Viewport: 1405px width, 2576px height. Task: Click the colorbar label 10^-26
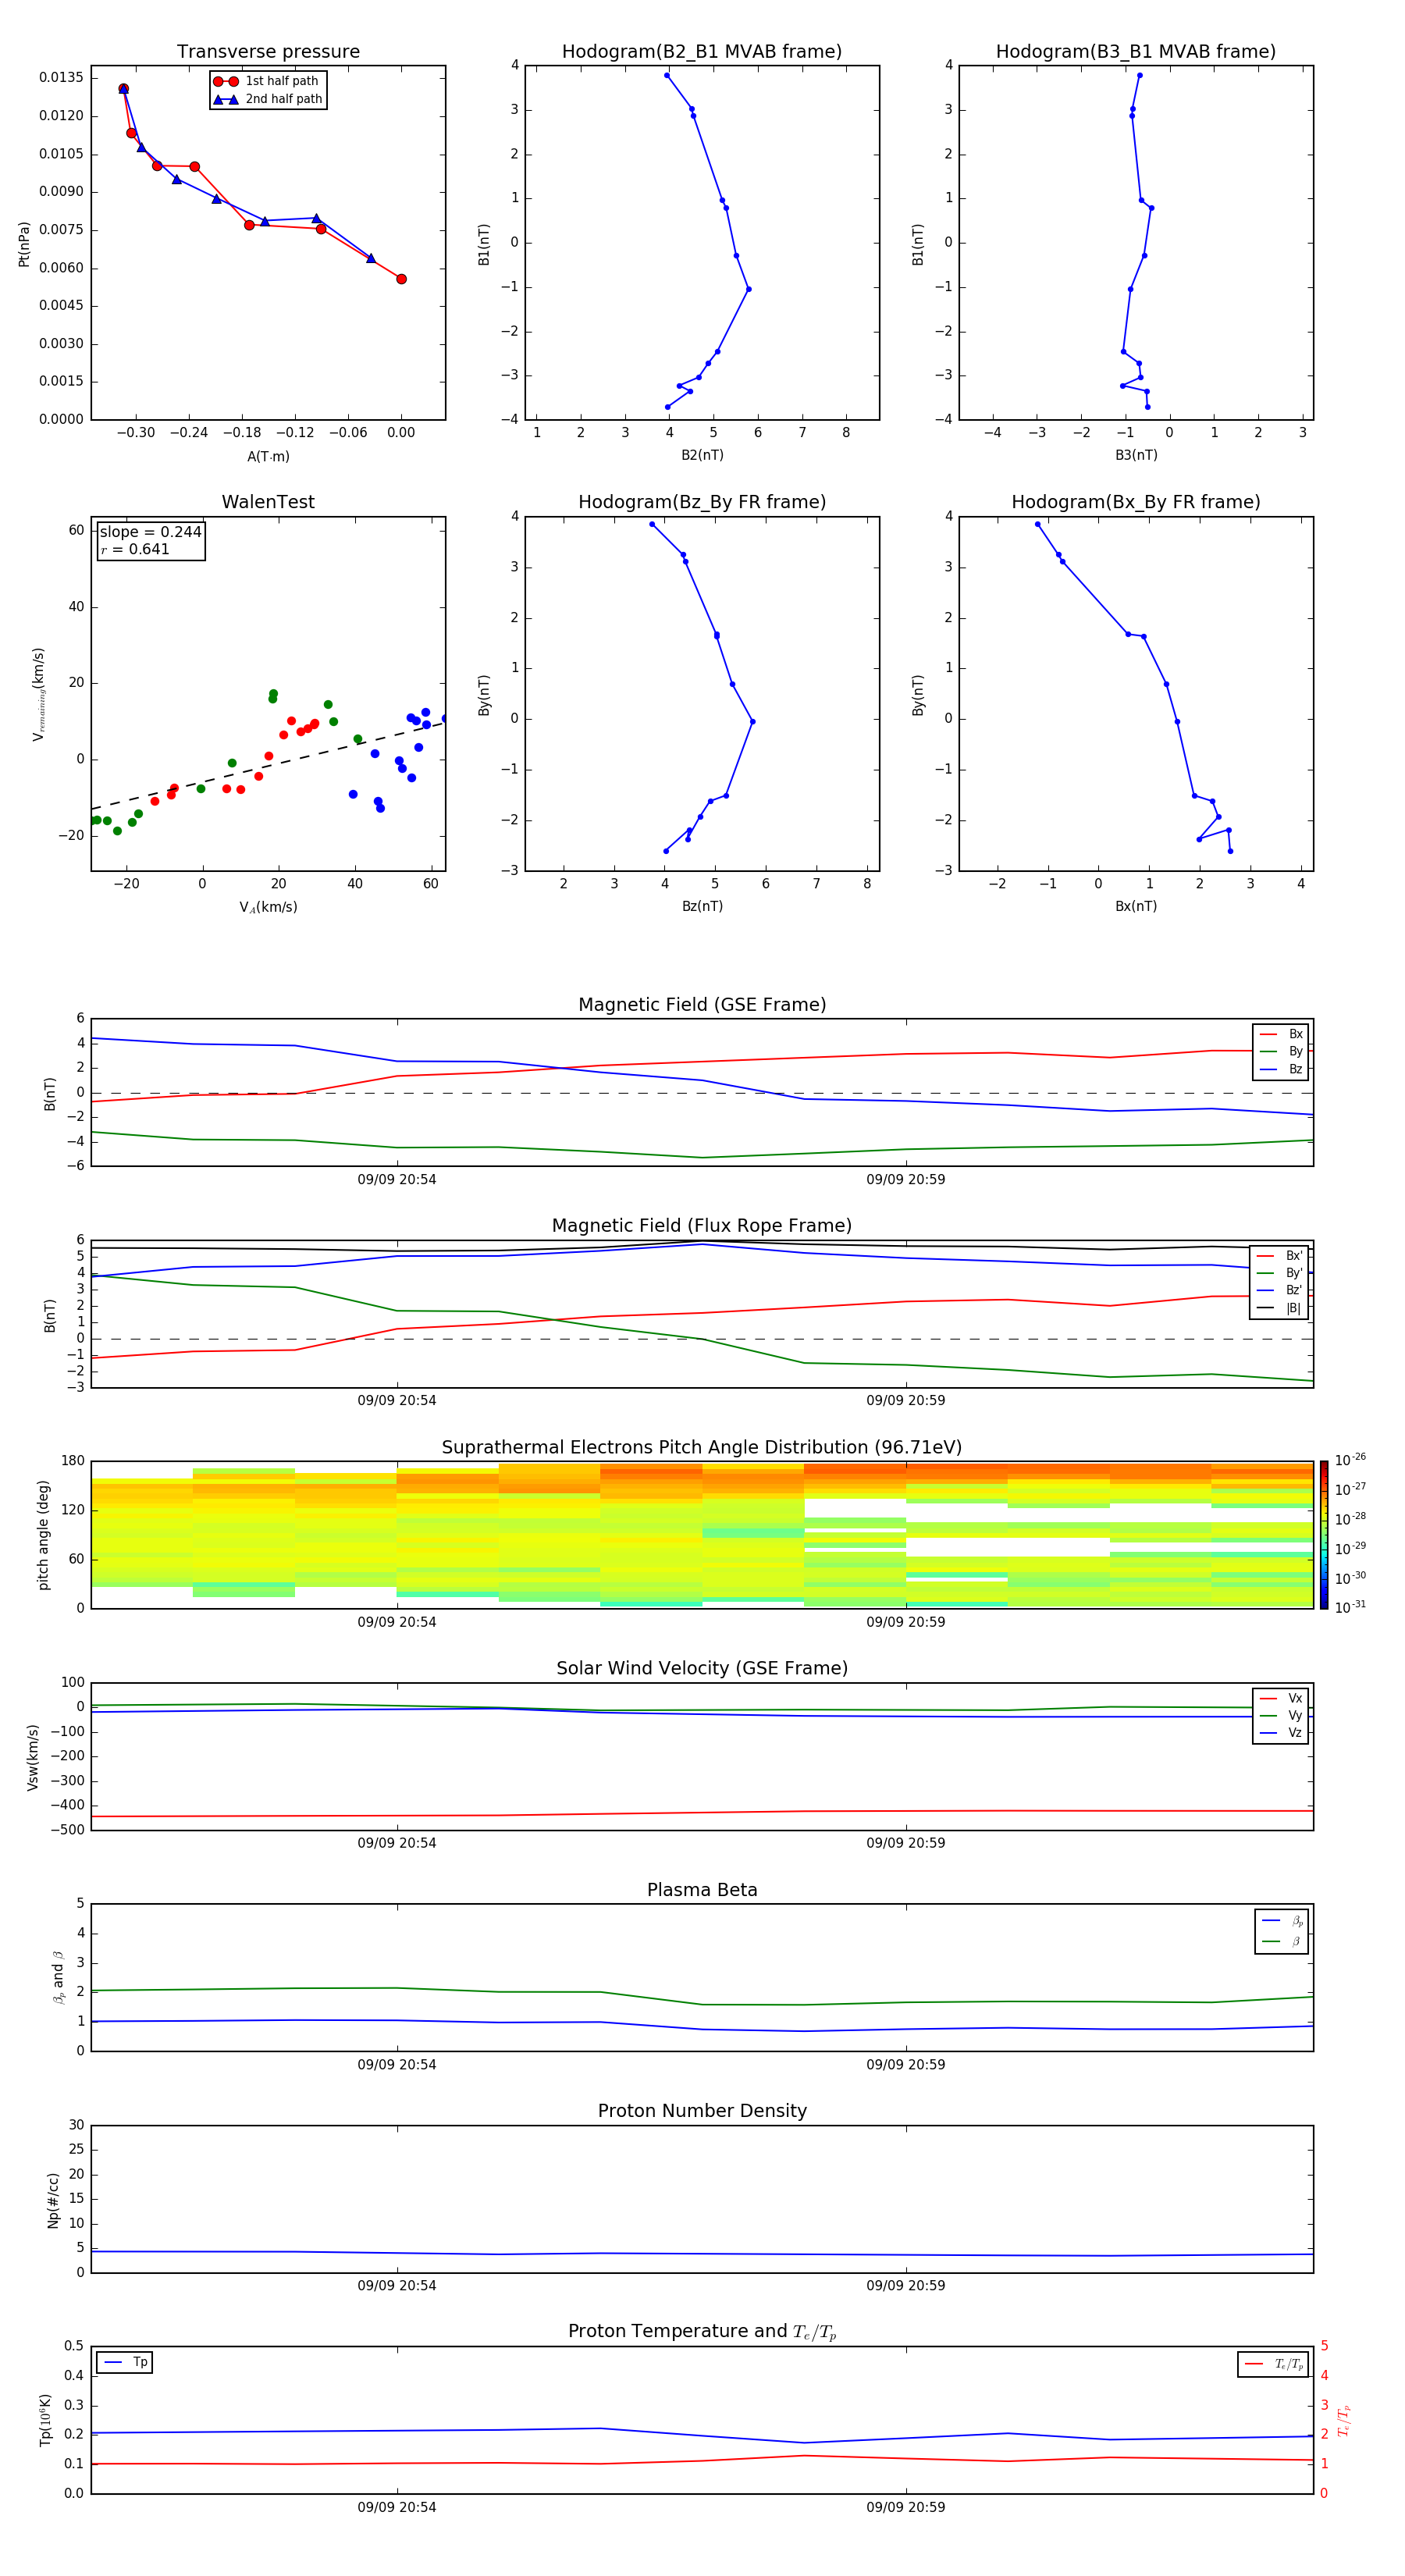click(1350, 1460)
